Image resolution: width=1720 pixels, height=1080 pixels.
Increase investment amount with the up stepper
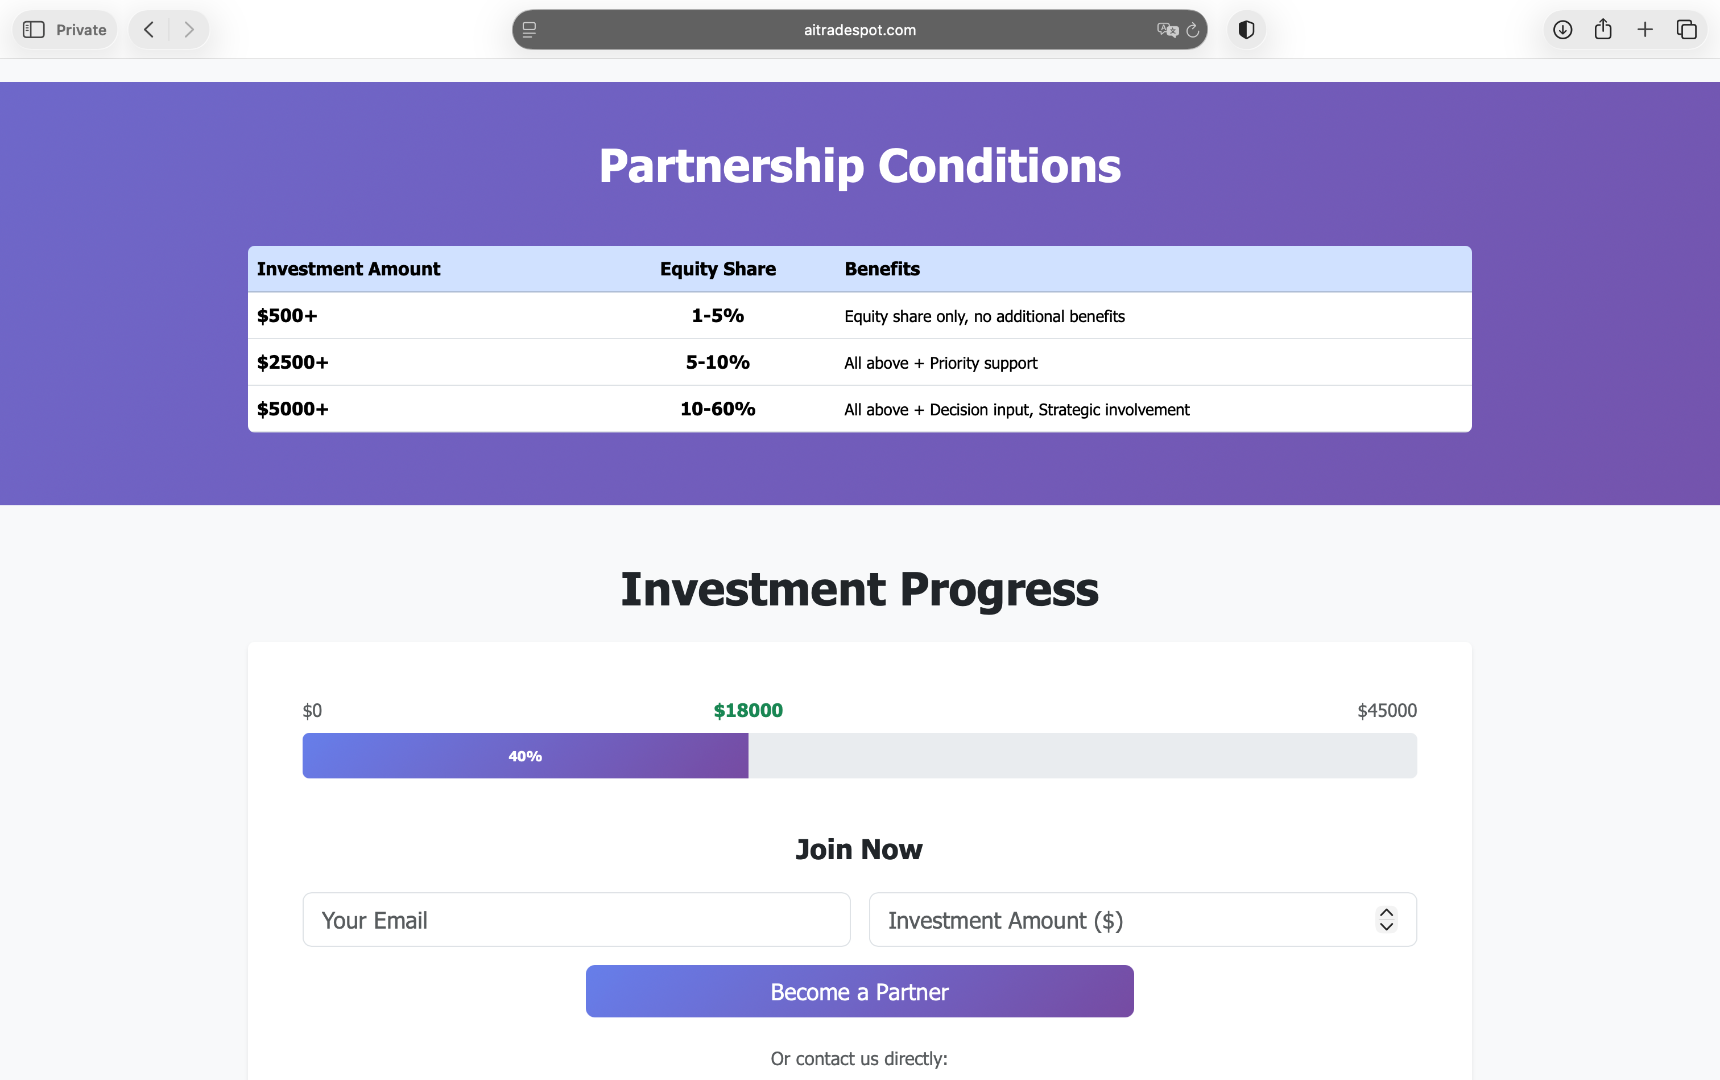(x=1386, y=912)
